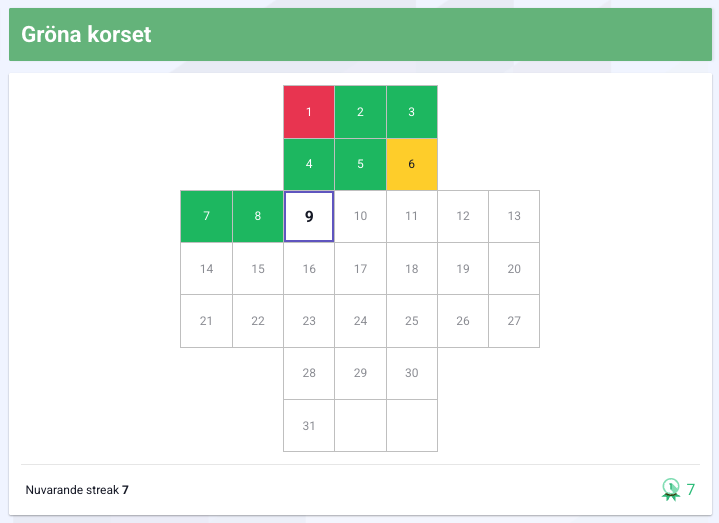The height and width of the screenshot is (523, 719).
Task: Pick the day 31 cell
Action: [309, 425]
